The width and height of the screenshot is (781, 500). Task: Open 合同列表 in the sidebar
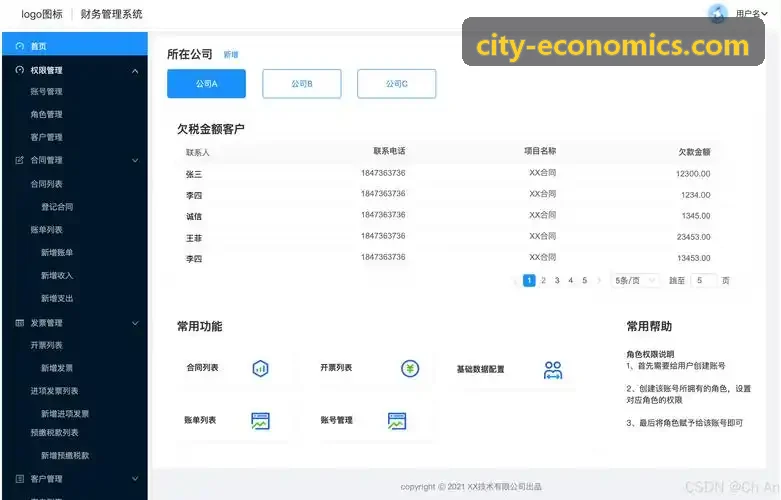46,184
